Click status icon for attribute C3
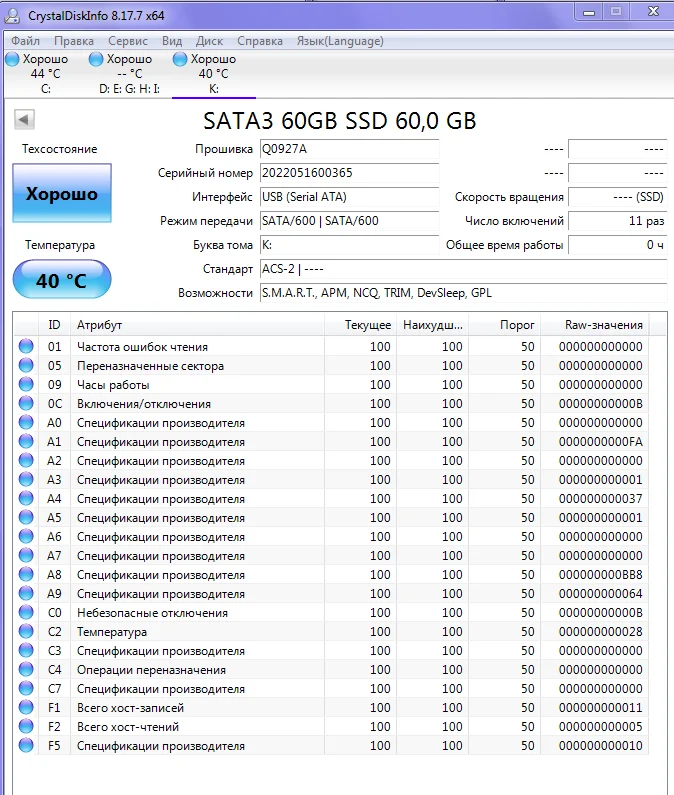 tap(26, 651)
